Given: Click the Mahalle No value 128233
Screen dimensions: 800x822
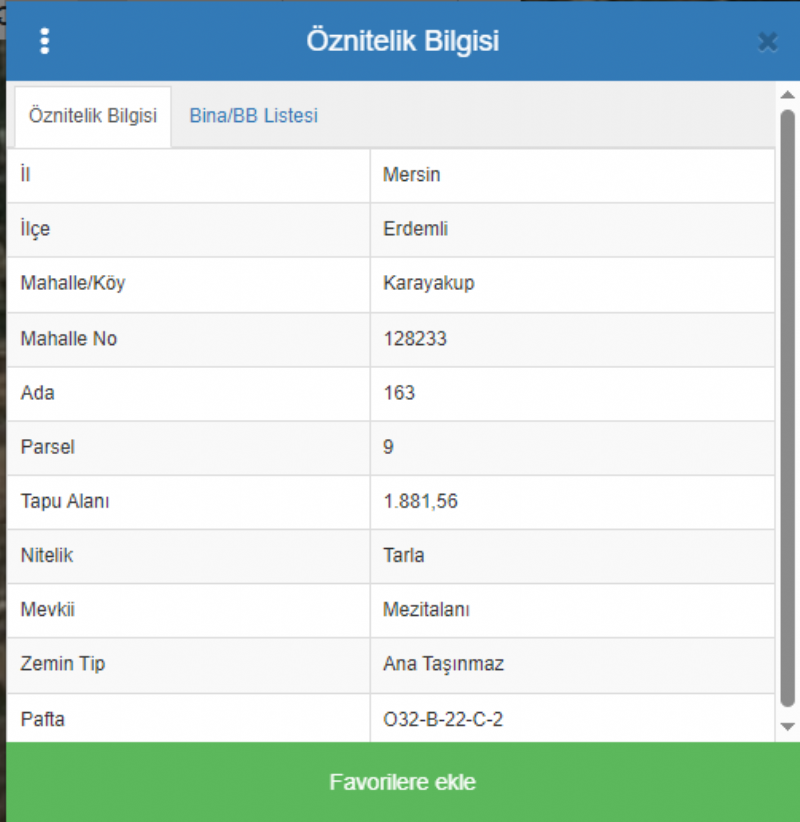Looking at the screenshot, I should coord(414,339).
